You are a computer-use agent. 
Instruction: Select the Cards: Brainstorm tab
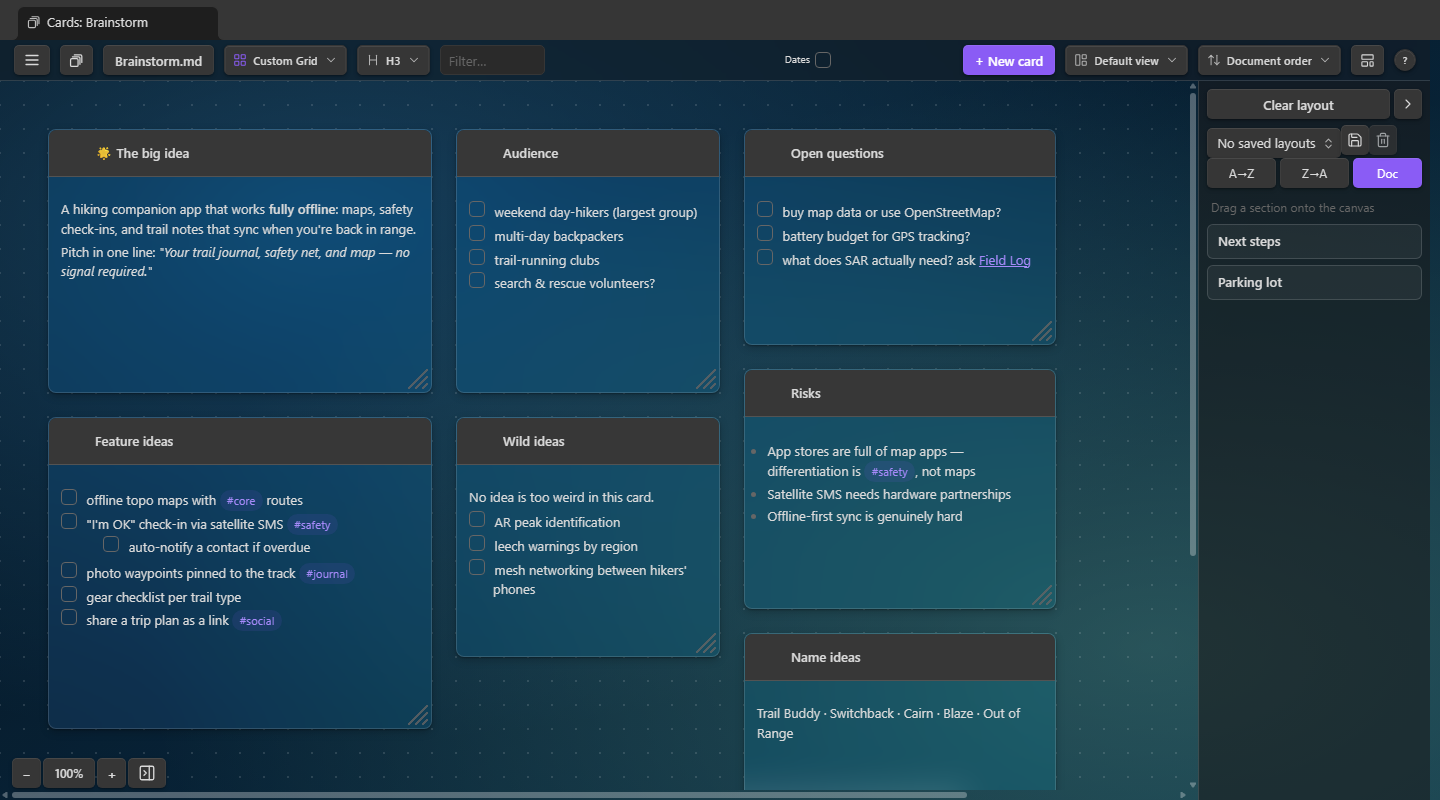pyautogui.click(x=117, y=22)
